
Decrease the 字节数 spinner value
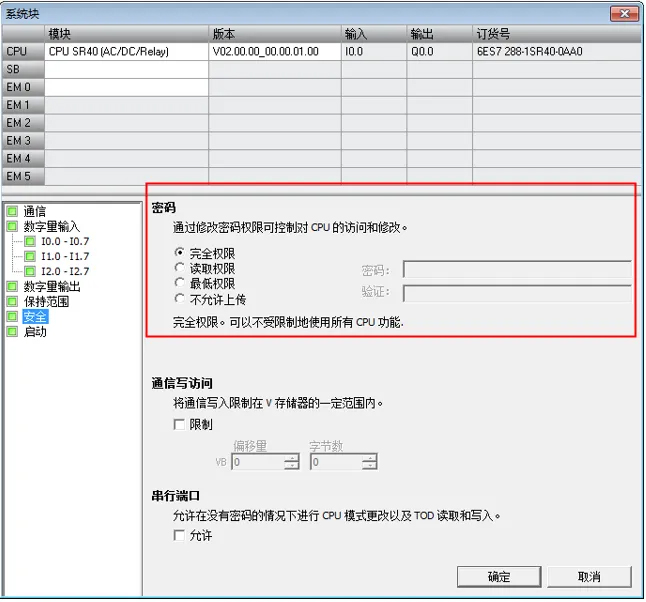(x=370, y=466)
